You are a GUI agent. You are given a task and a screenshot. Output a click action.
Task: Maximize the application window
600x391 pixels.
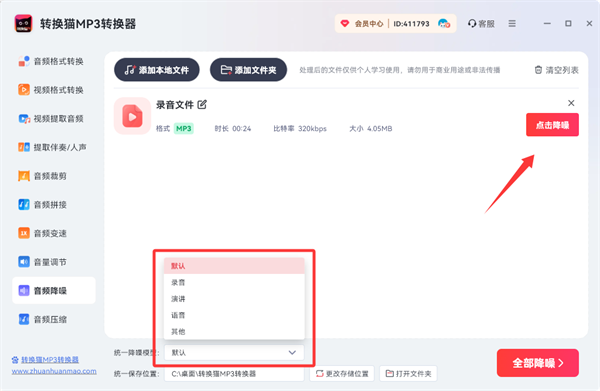point(568,24)
